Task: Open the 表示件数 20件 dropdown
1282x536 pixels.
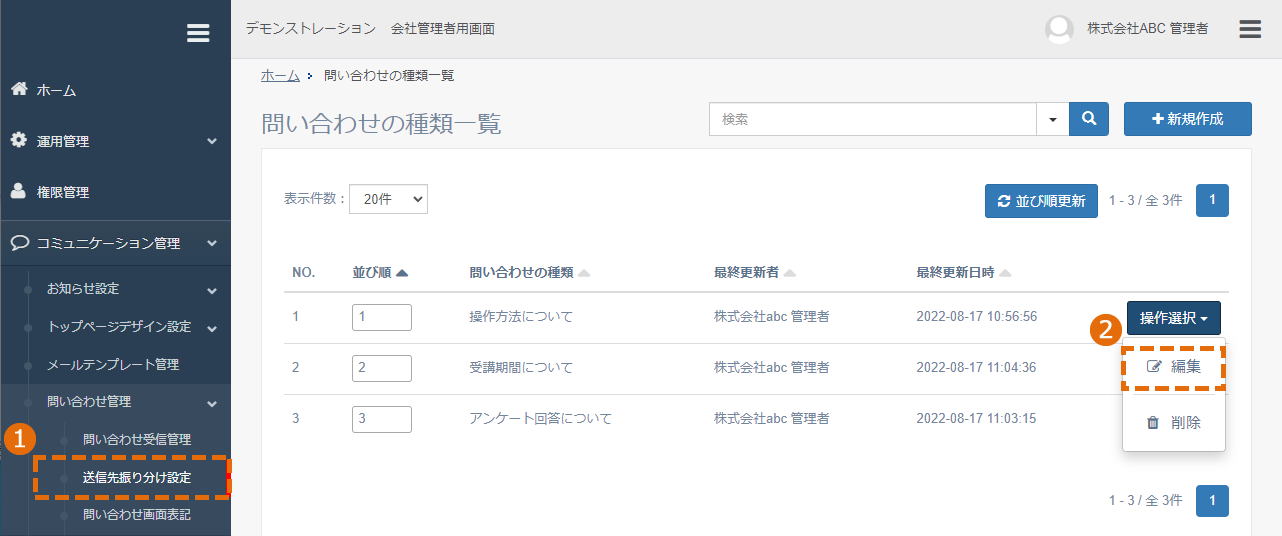Action: tap(388, 199)
